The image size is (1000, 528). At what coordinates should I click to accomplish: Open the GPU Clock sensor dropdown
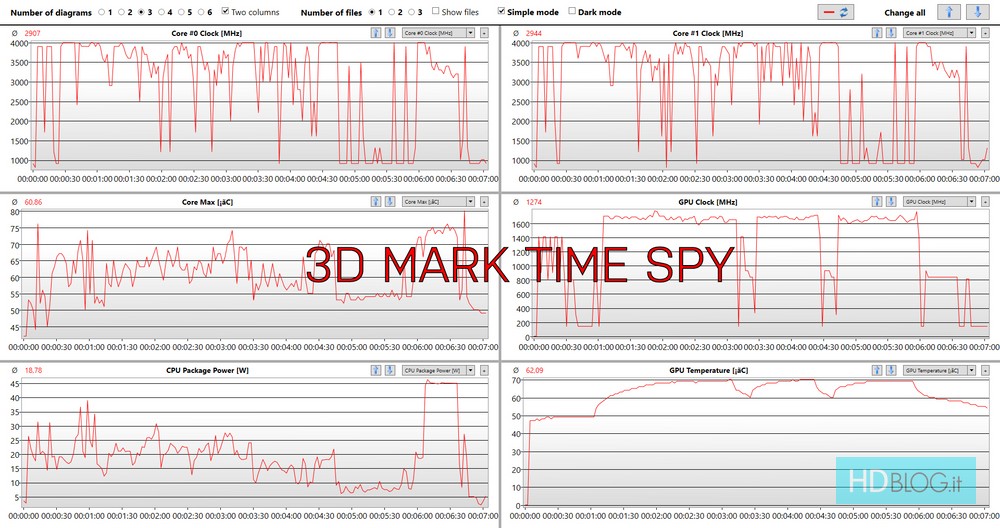click(938, 201)
